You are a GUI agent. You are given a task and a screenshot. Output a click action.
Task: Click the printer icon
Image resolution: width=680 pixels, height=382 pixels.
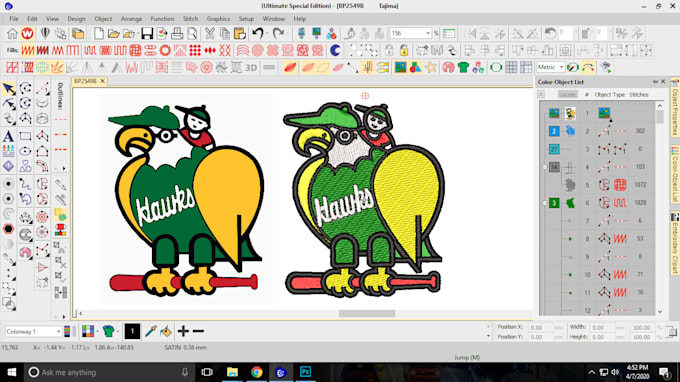(177, 33)
